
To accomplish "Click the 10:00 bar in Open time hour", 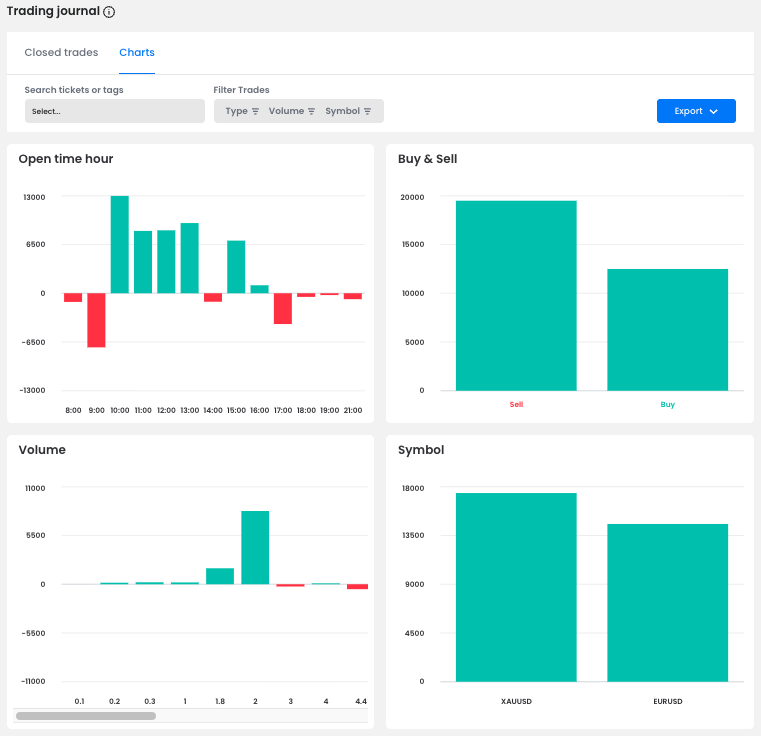I will 120,245.
